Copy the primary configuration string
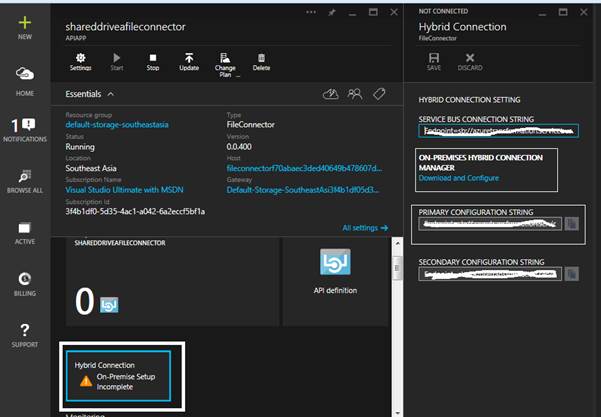The height and width of the screenshot is (417, 601). pos(571,224)
